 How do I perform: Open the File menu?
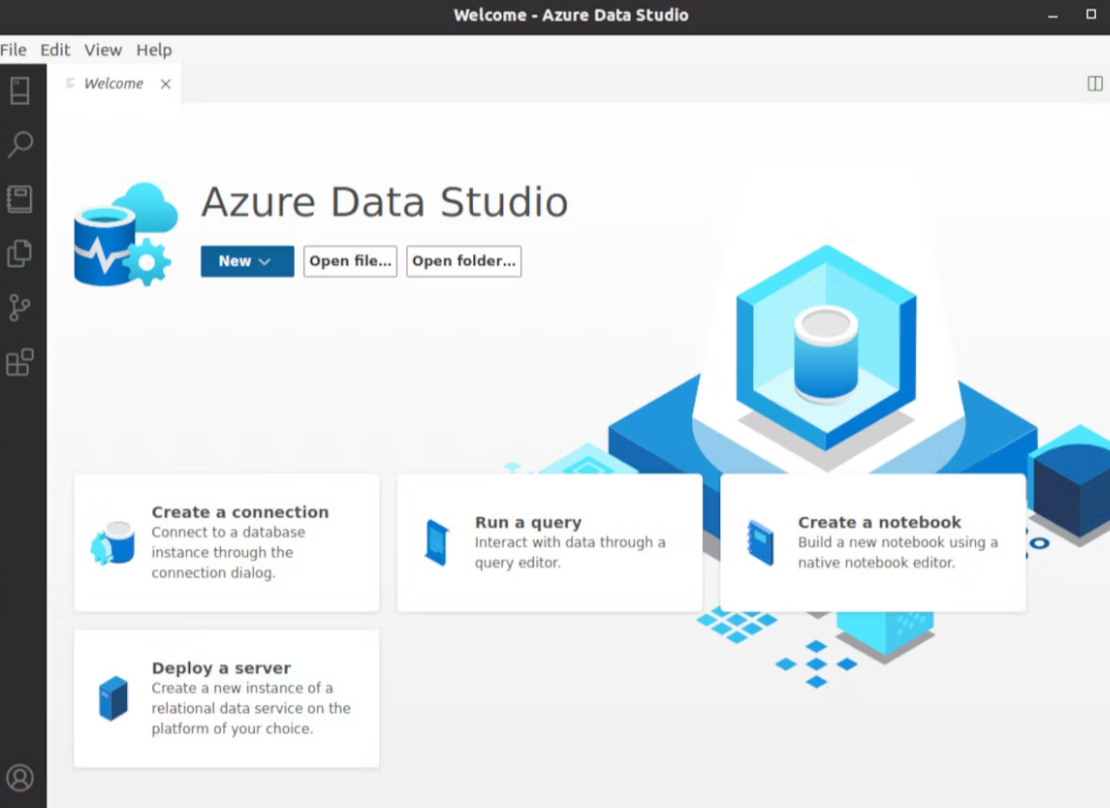click(13, 50)
